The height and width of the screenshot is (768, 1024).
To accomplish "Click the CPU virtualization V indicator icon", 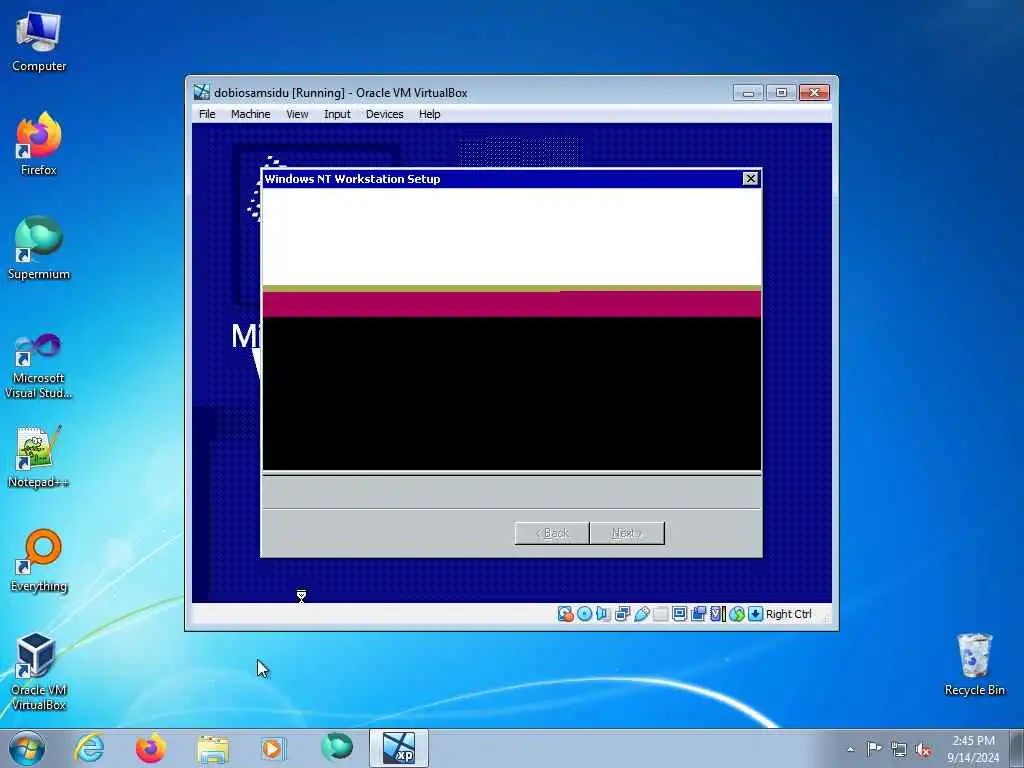I will (718, 614).
